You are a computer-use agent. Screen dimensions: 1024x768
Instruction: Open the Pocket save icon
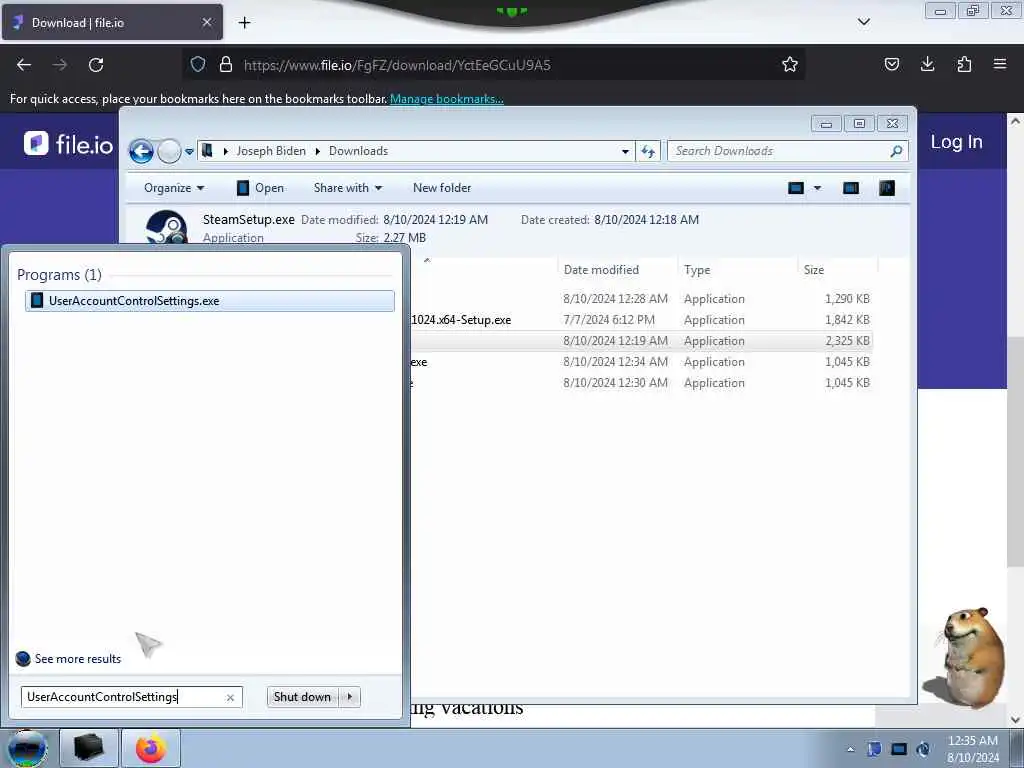tap(891, 65)
